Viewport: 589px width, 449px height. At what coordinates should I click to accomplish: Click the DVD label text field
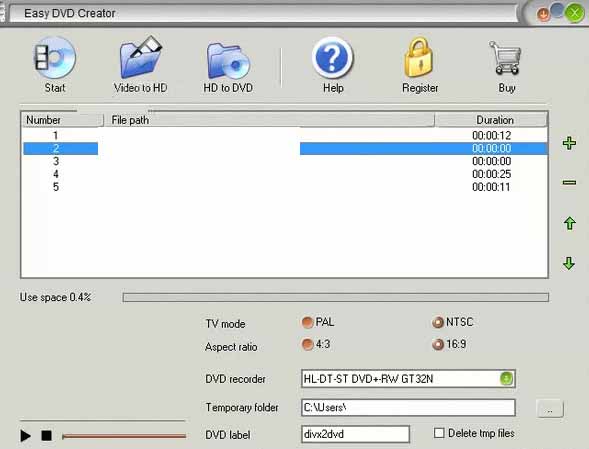tap(355, 434)
